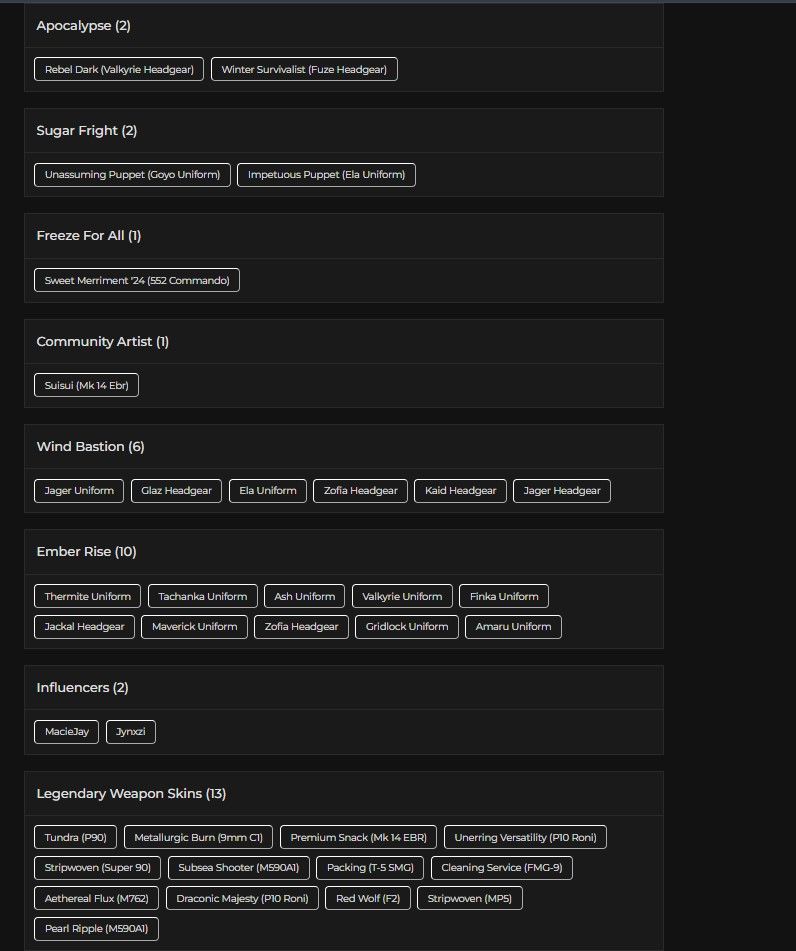
Task: Click Sweet Merriment '24 (552 Commando) tag
Action: point(137,280)
